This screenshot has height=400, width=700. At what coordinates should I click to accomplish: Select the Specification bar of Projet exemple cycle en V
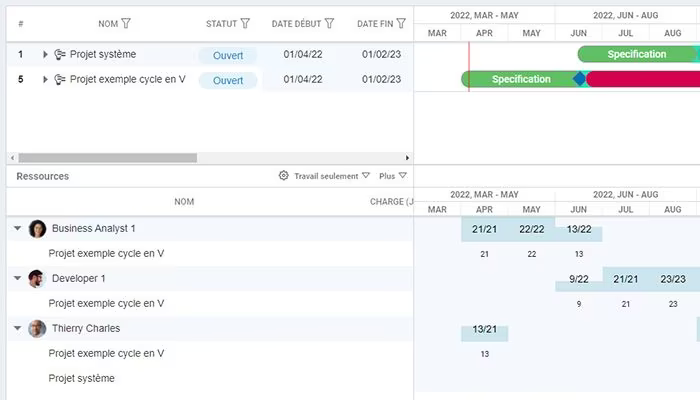pos(520,79)
